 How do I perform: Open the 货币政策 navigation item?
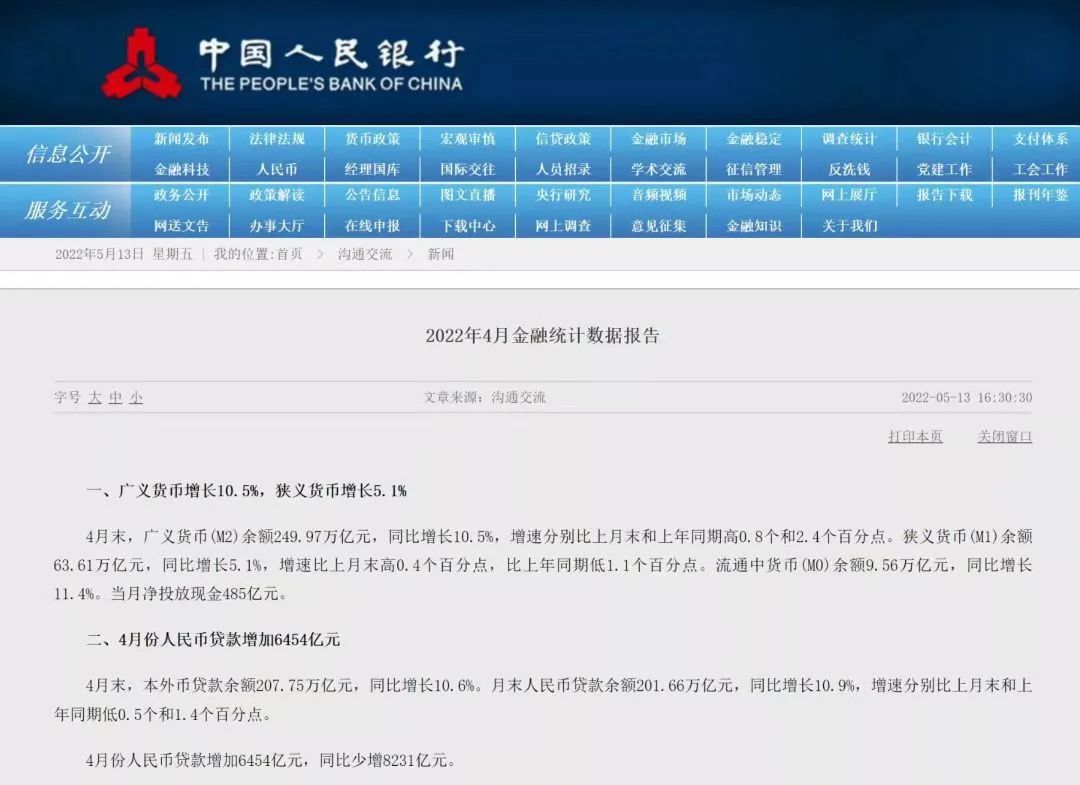tap(372, 139)
